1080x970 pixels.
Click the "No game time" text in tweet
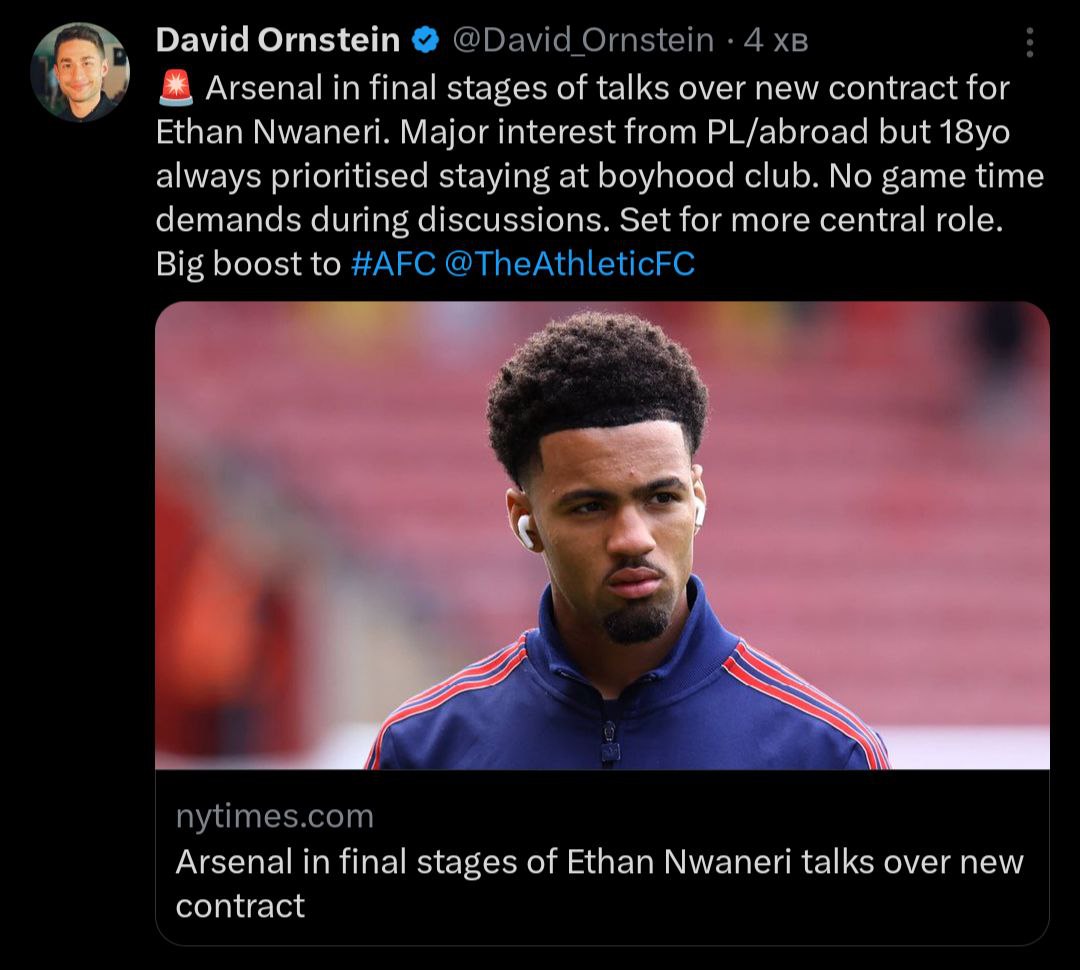tap(942, 176)
